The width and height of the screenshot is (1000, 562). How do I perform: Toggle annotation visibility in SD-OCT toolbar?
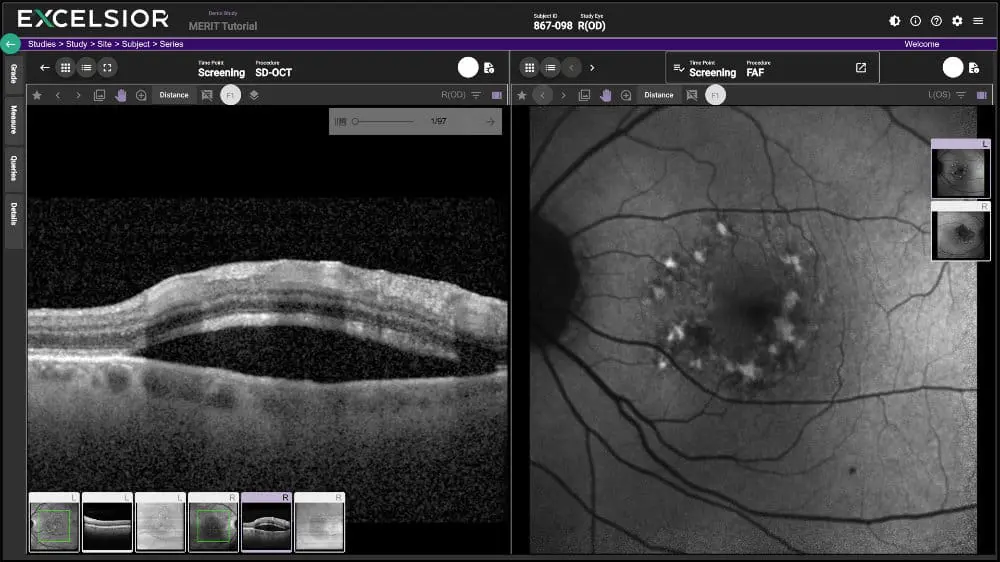point(207,95)
